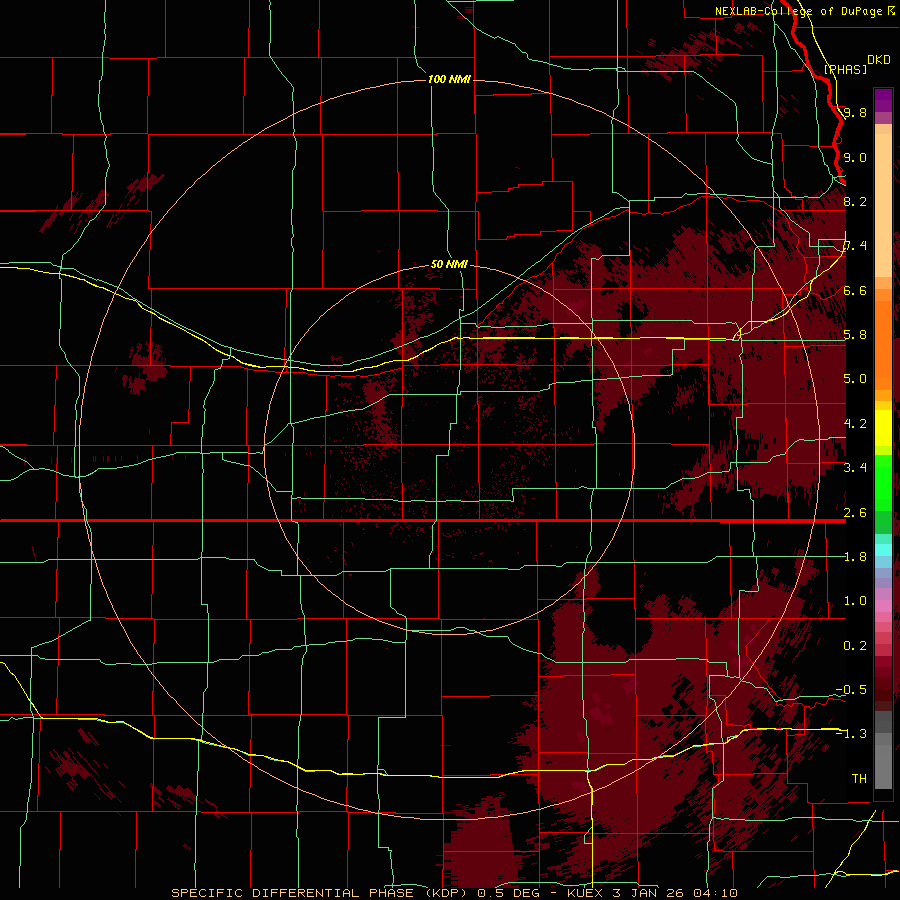Viewport: 900px width, 900px height.
Task: Click the 4.2 legend value
Action: [855, 423]
